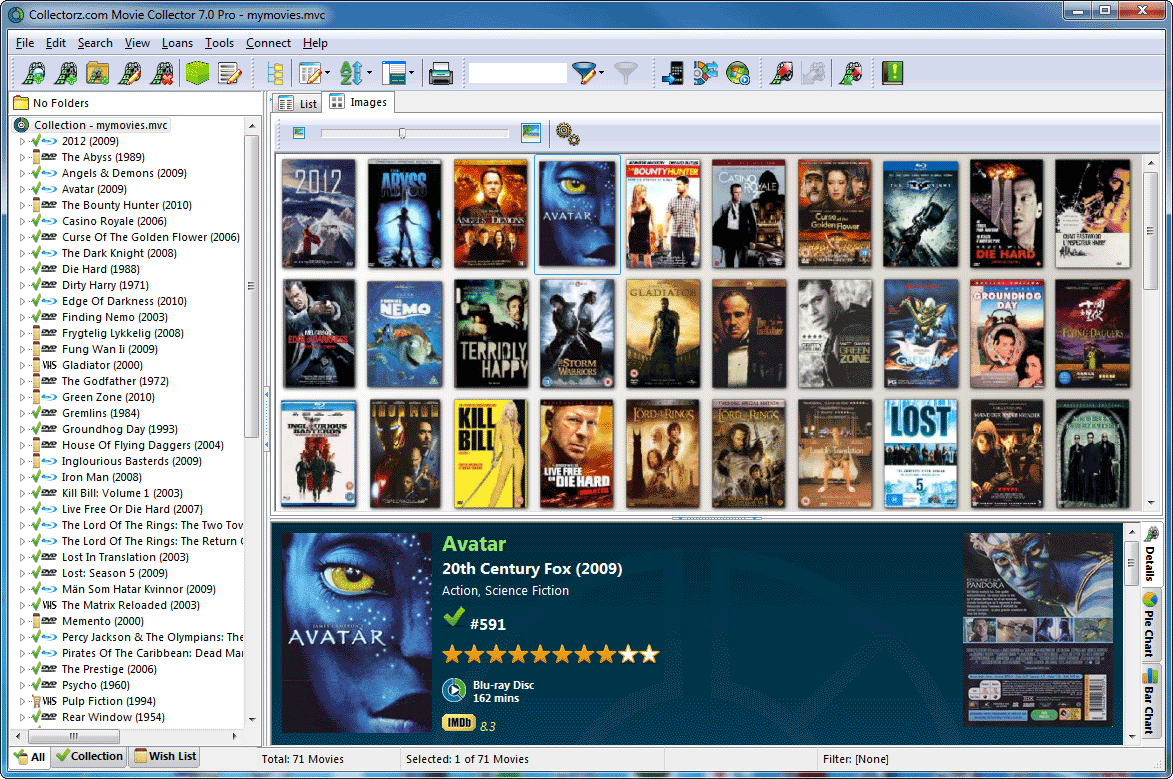The height and width of the screenshot is (779, 1173).
Task: Expand the 2012 (2009) tree row
Action: [x=22, y=141]
